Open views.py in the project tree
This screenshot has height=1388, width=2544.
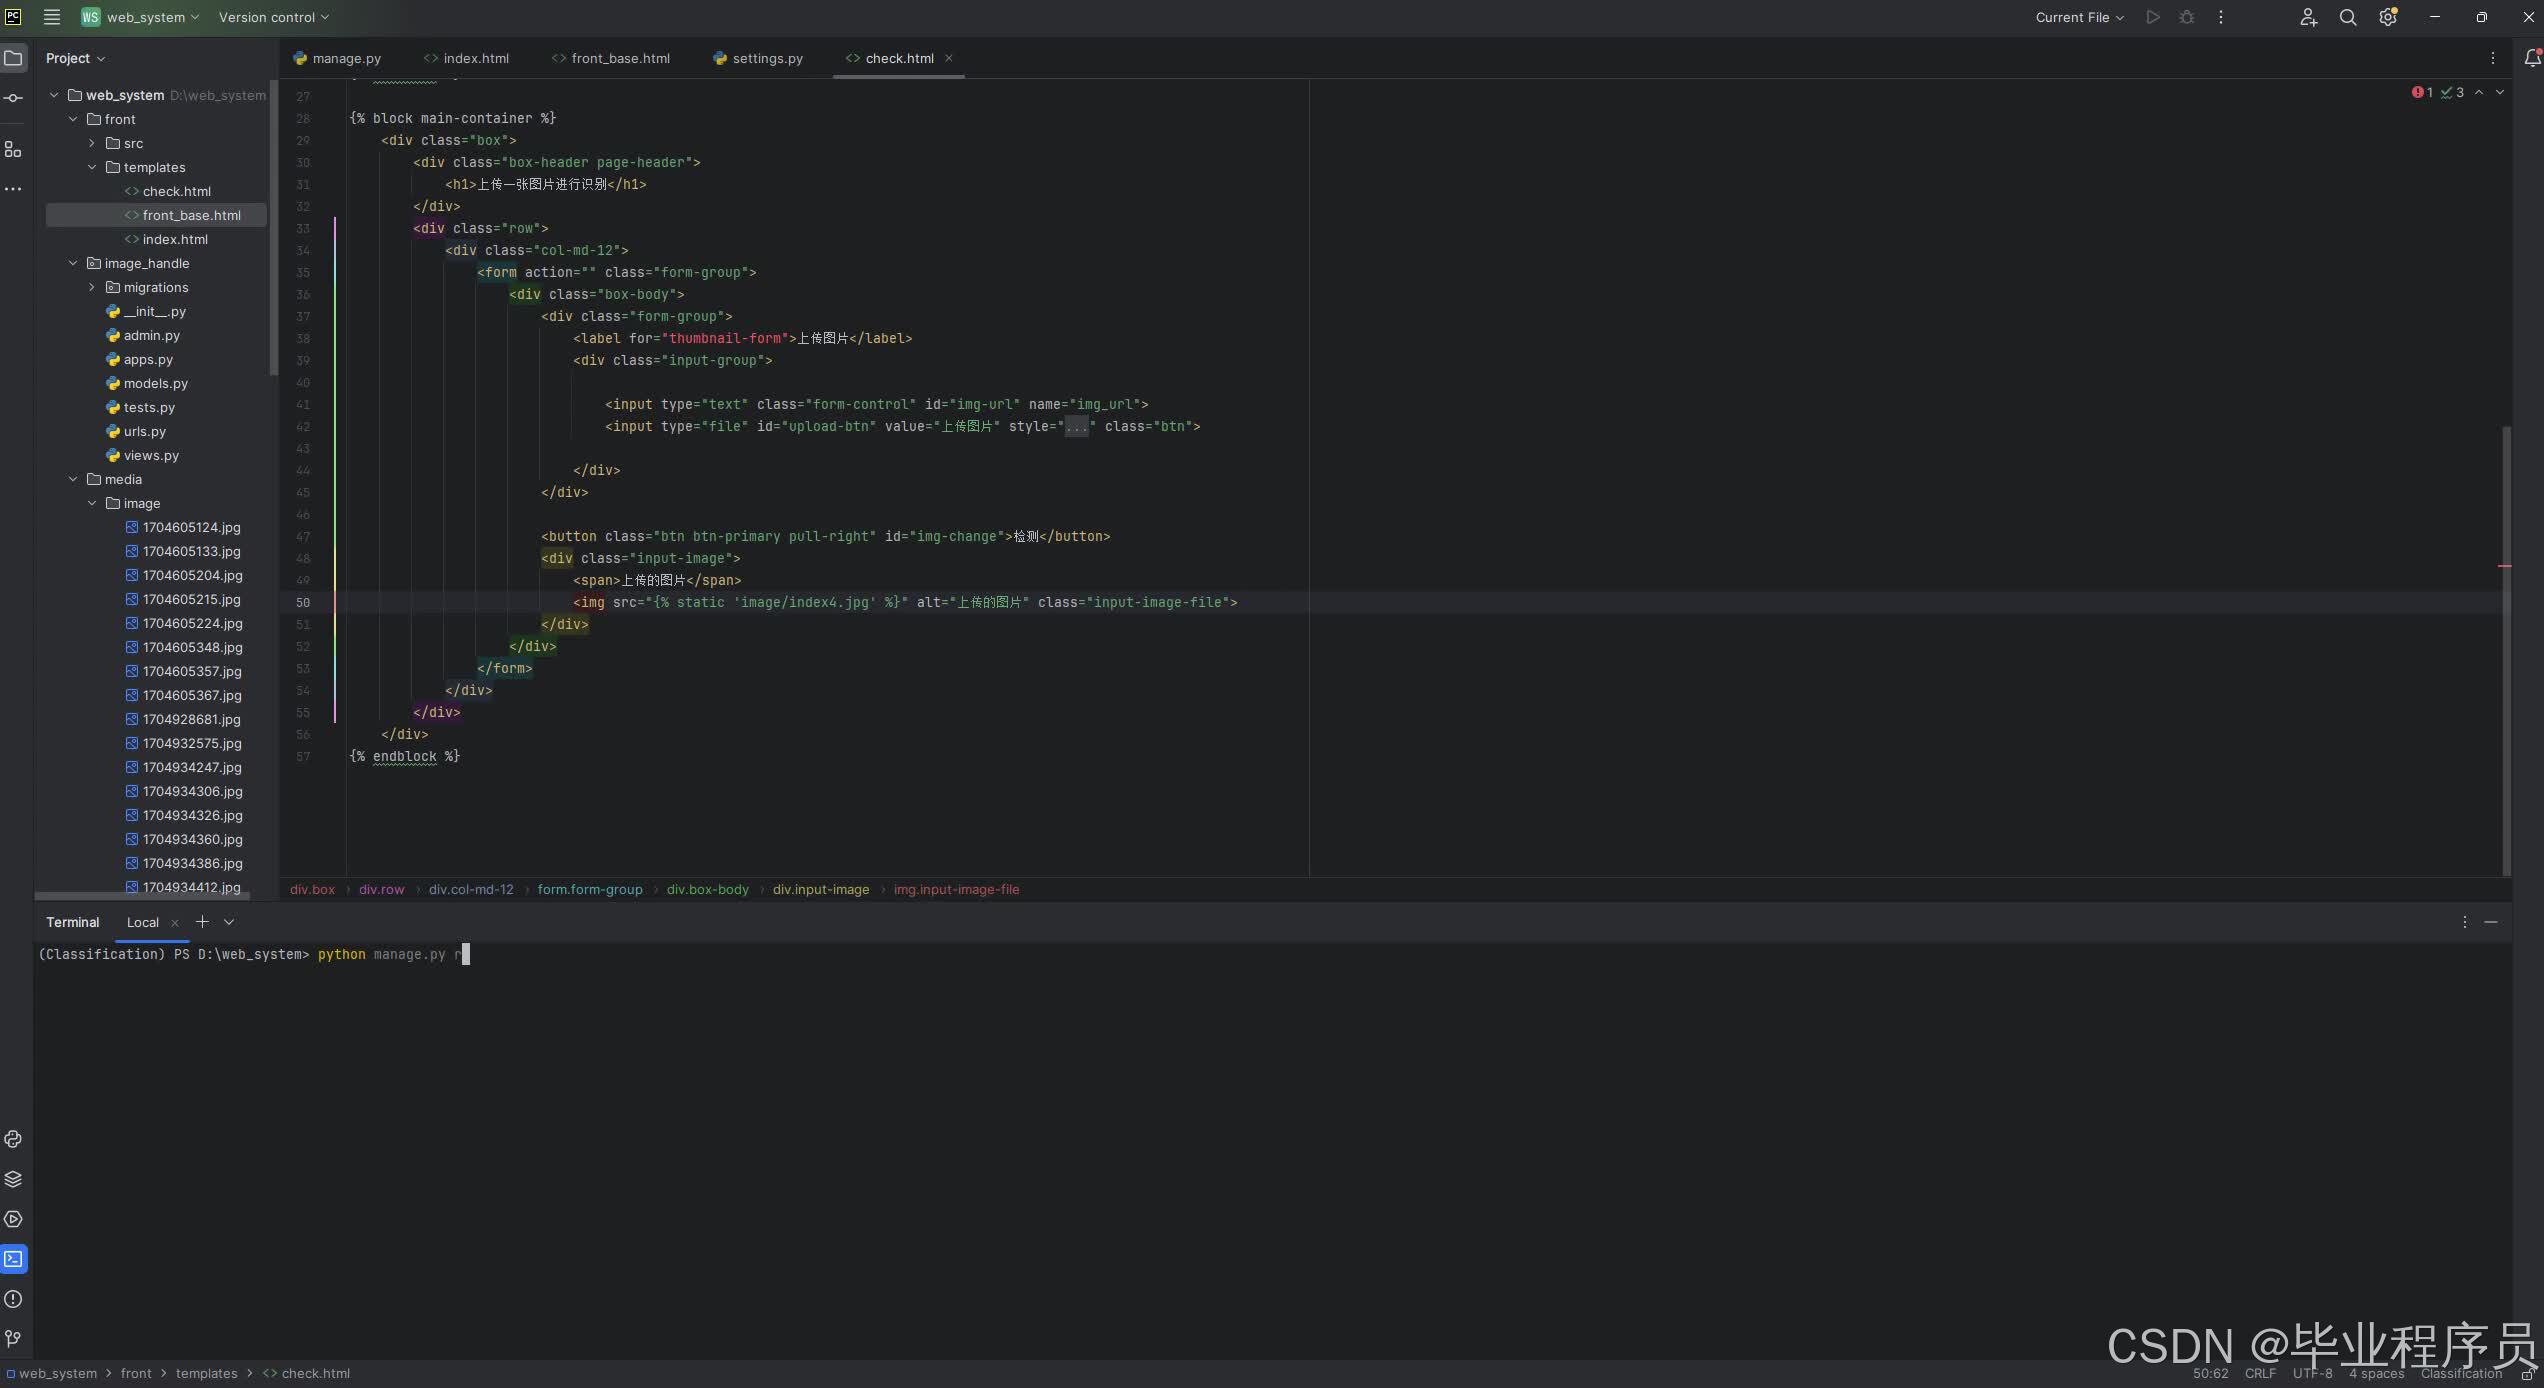click(x=151, y=455)
